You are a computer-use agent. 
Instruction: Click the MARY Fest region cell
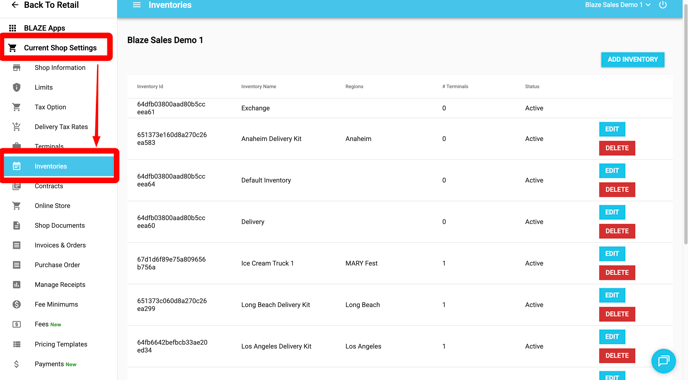(x=361, y=263)
